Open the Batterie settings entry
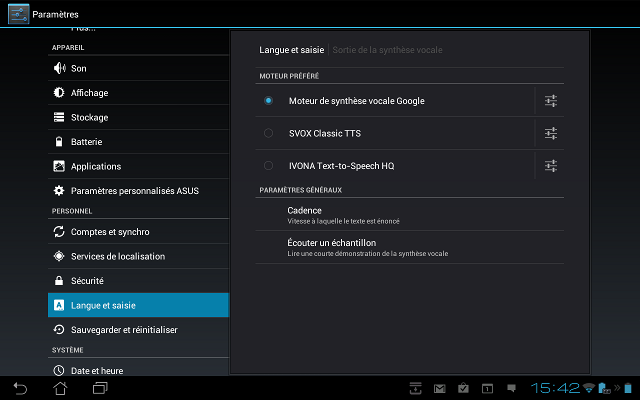The width and height of the screenshot is (640, 400). click(x=138, y=142)
